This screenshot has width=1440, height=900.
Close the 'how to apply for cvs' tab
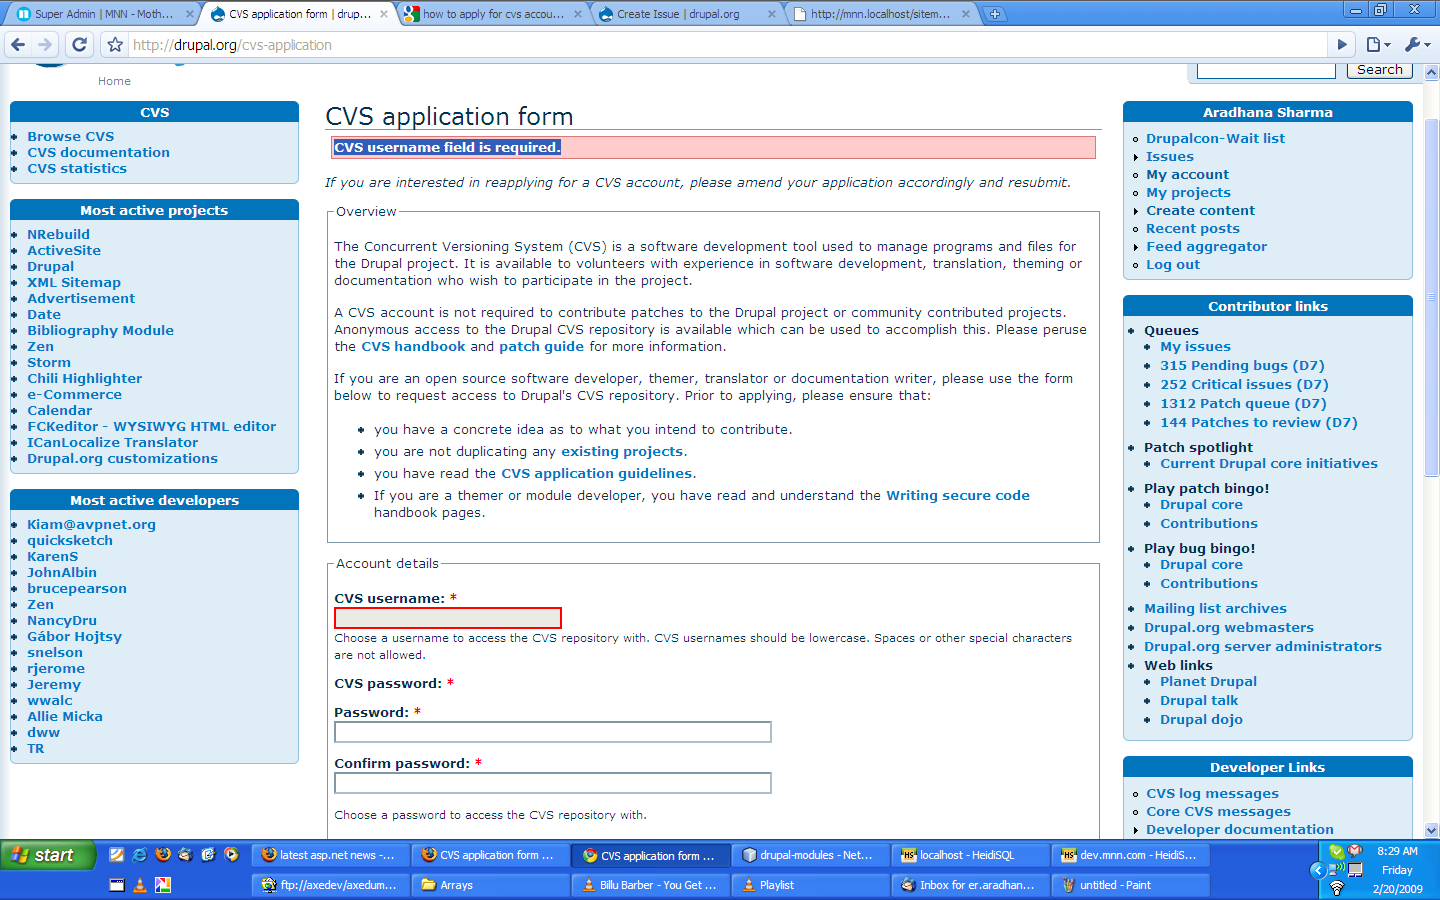click(578, 14)
